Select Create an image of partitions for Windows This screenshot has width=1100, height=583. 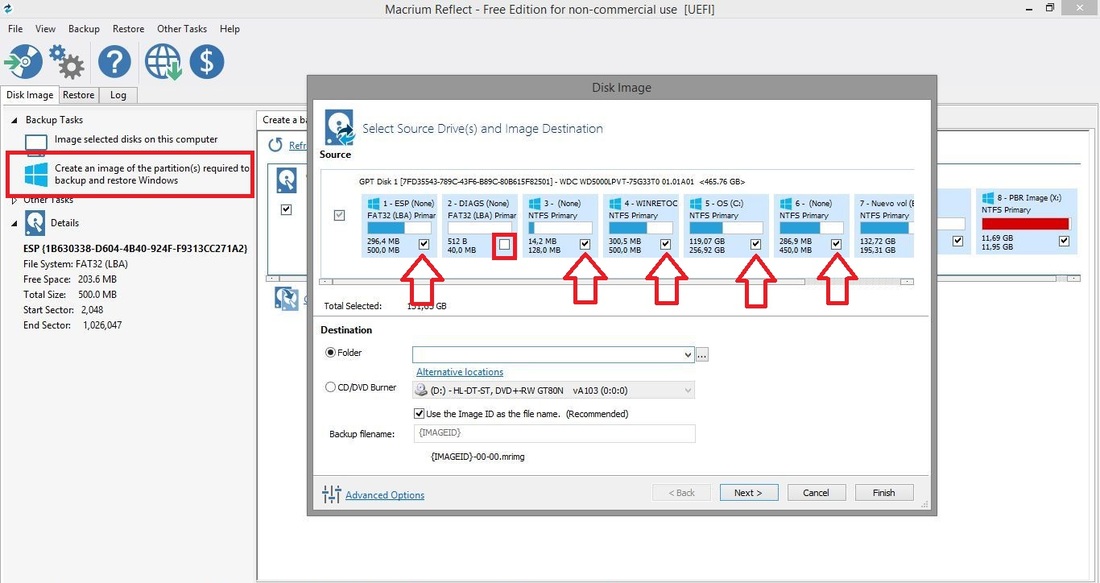[x=152, y=174]
